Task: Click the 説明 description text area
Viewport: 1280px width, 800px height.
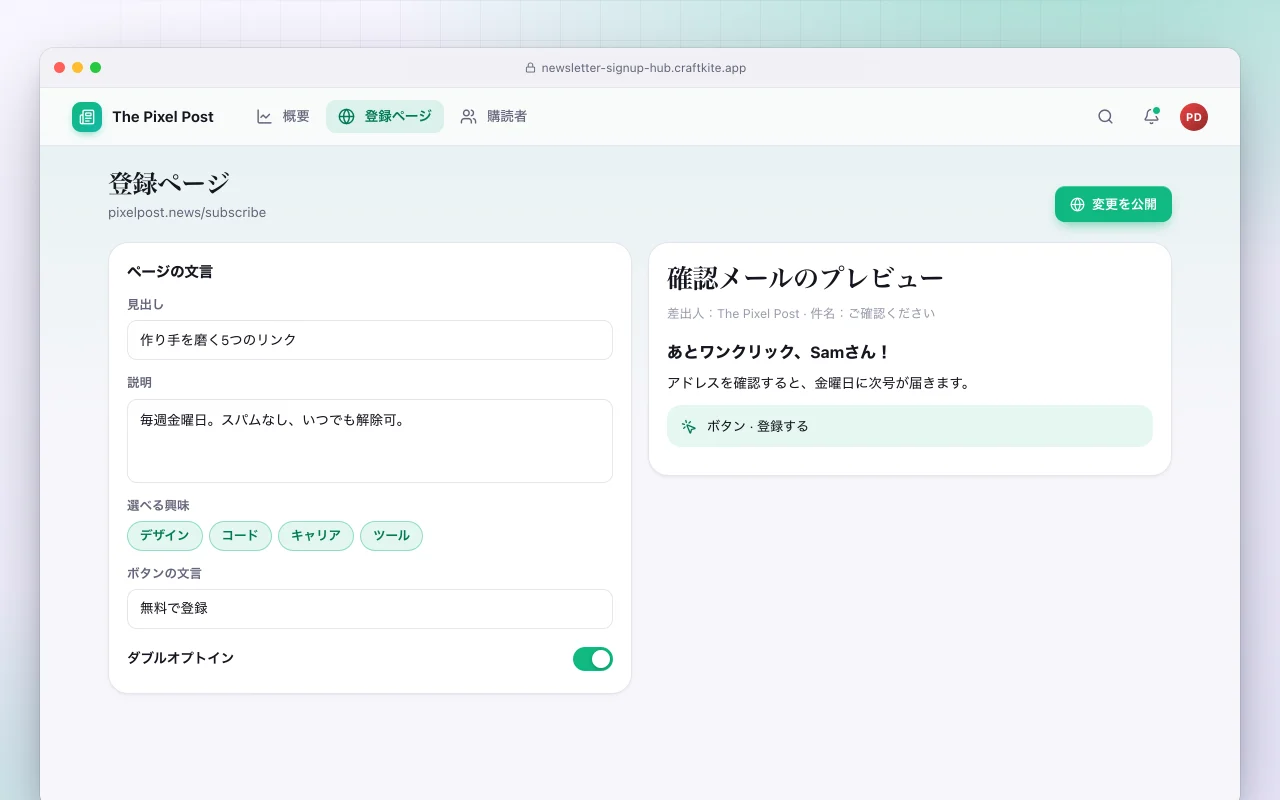Action: [x=370, y=441]
